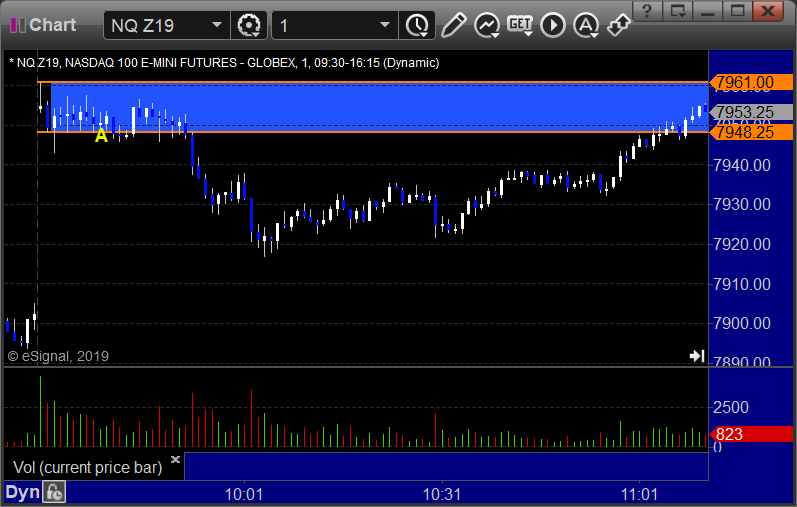The image size is (797, 507).
Task: Toggle the Dyn dynamic mode button
Action: point(22,492)
